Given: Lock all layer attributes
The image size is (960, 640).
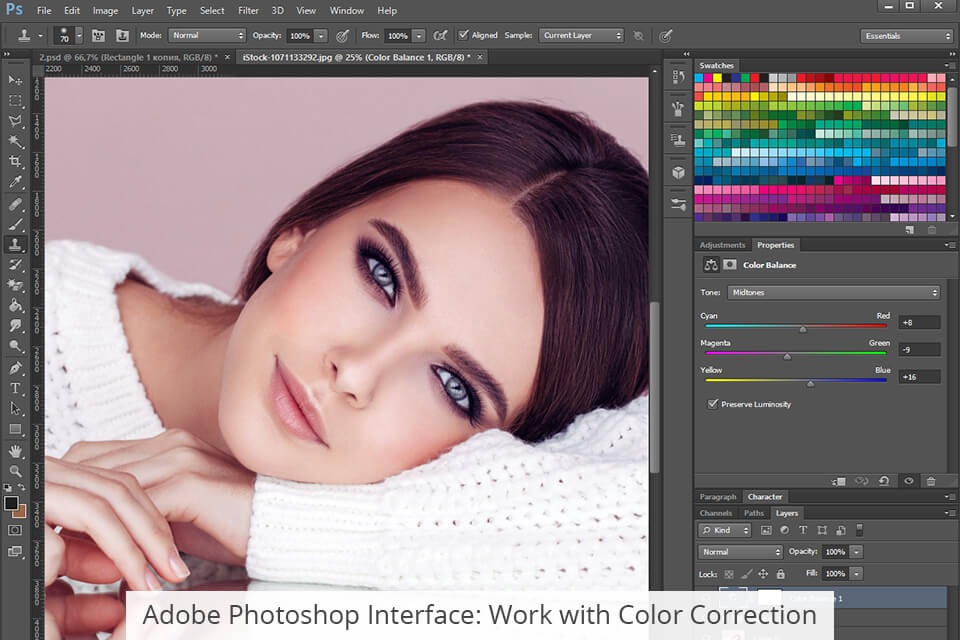Looking at the screenshot, I should pos(780,574).
